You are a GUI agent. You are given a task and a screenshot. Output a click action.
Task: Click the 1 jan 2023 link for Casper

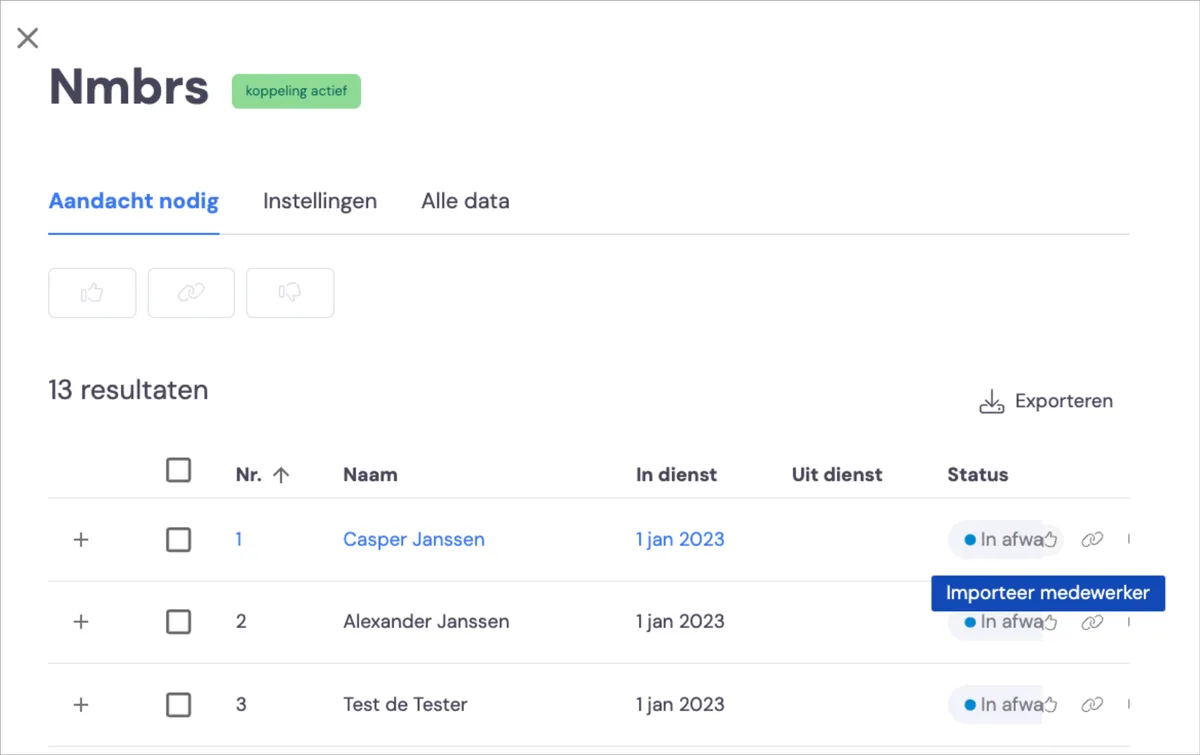point(680,540)
